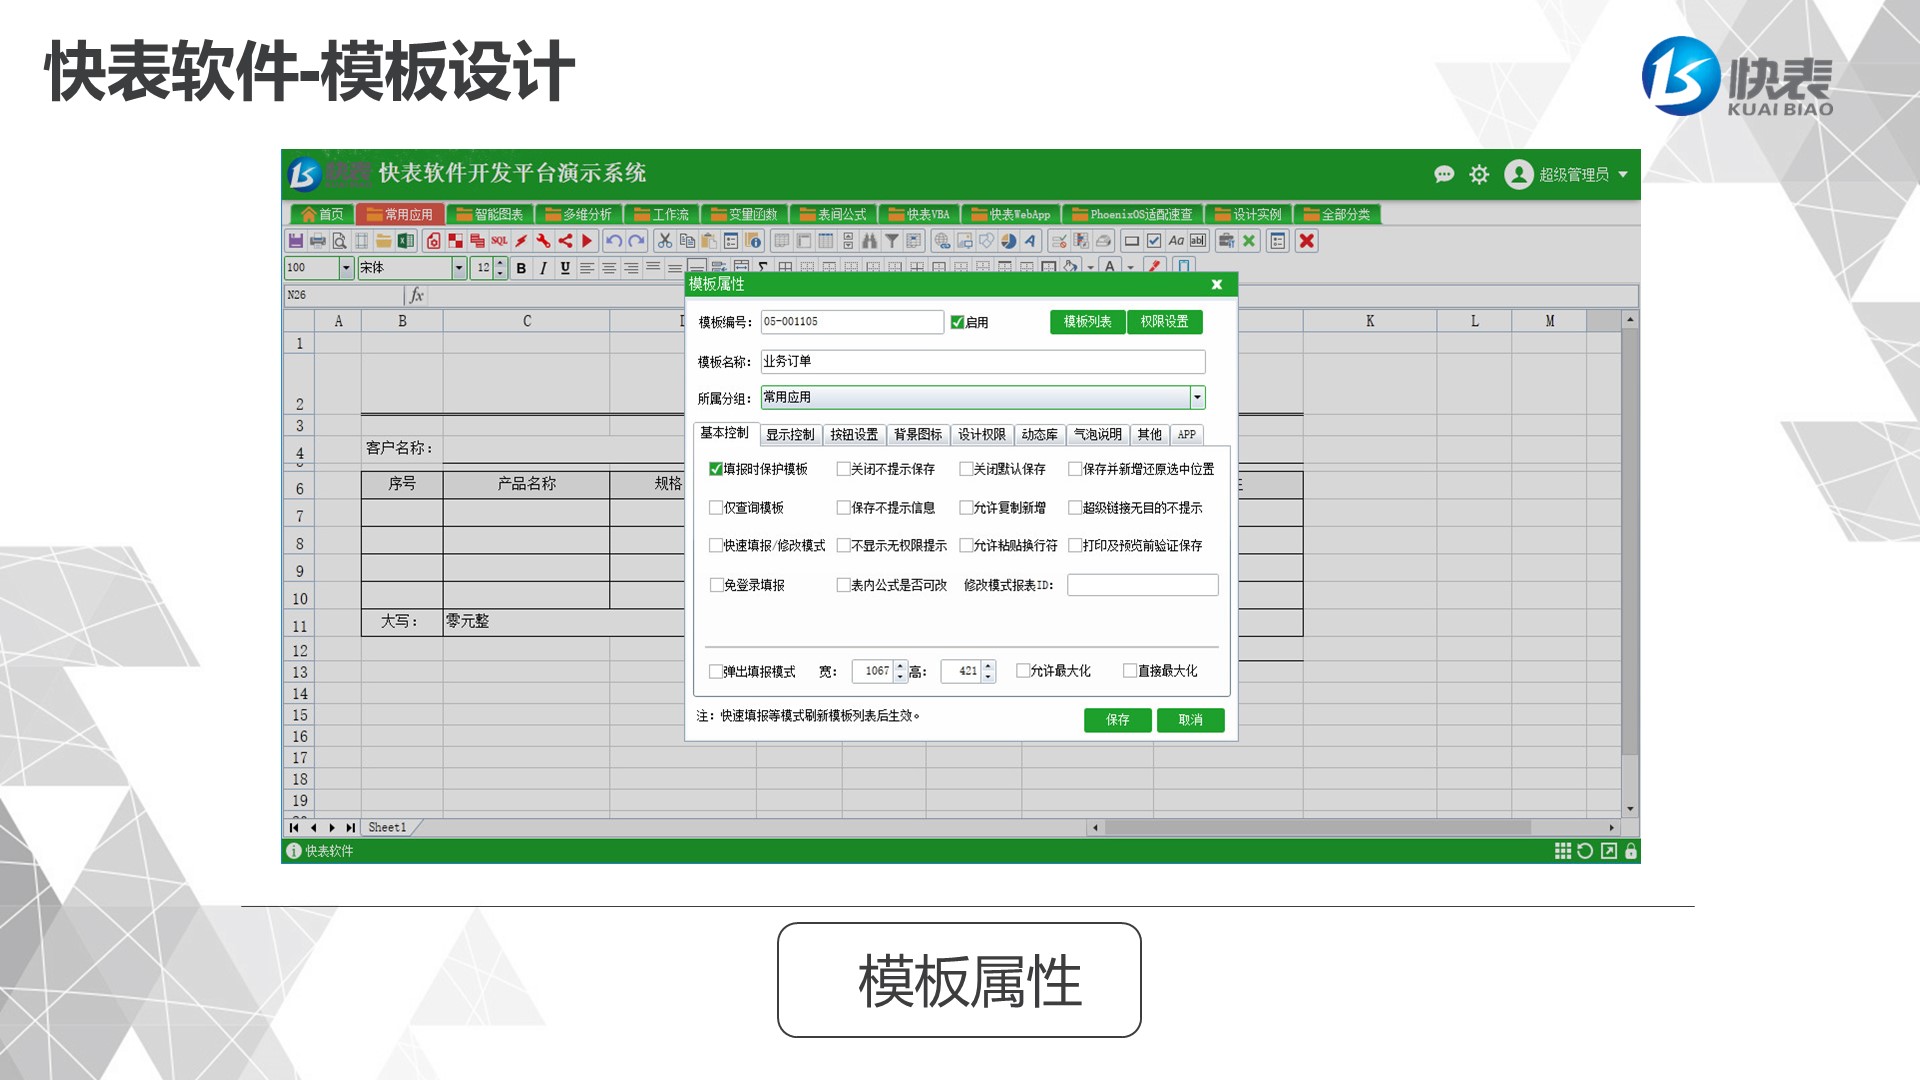Screen dimensions: 1920x1080
Task: Increase font size 12 spinner
Action: tap(500, 263)
